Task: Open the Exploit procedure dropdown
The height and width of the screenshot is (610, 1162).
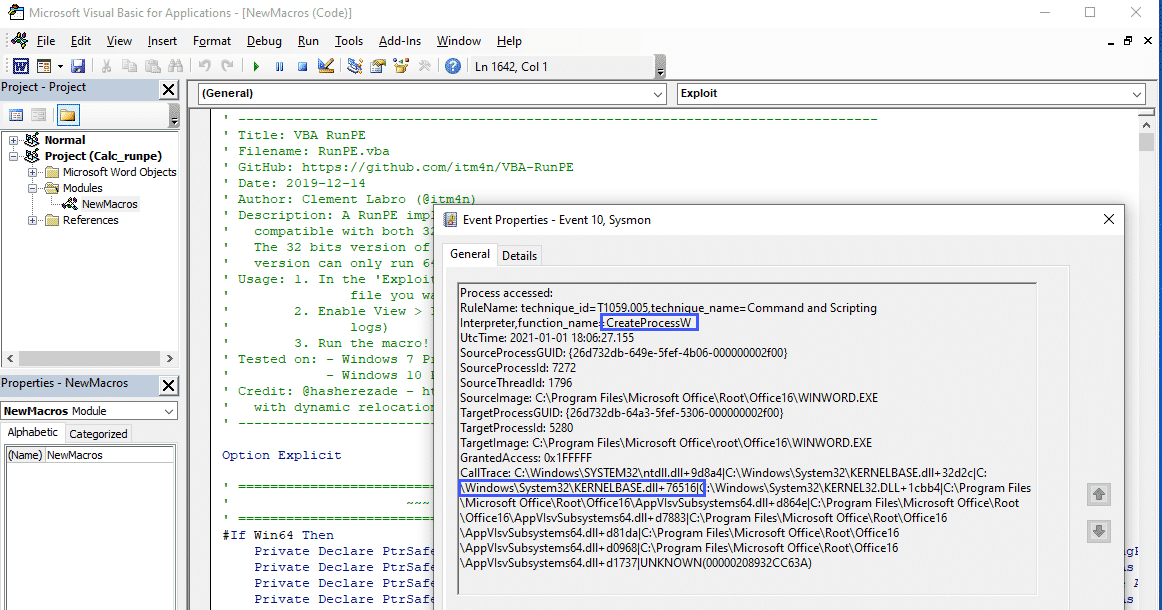Action: pos(1138,92)
